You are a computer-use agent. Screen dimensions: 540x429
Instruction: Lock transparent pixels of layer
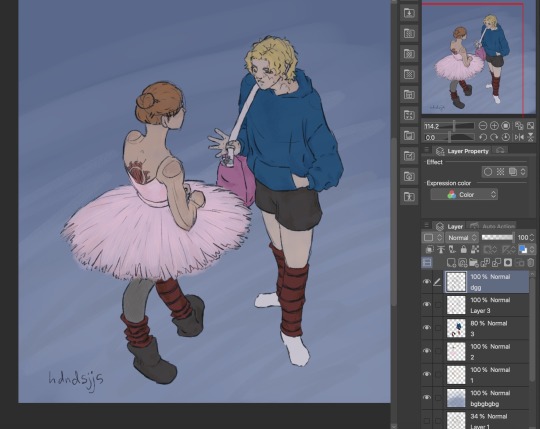point(475,250)
